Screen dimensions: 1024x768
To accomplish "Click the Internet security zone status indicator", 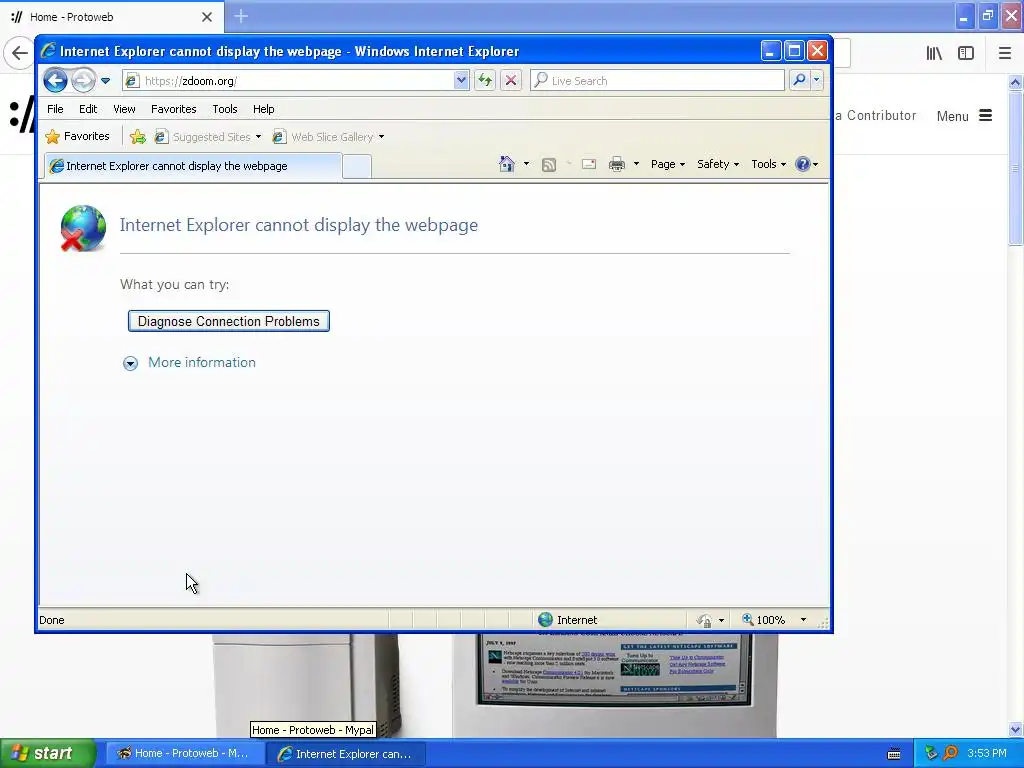I will tap(567, 620).
